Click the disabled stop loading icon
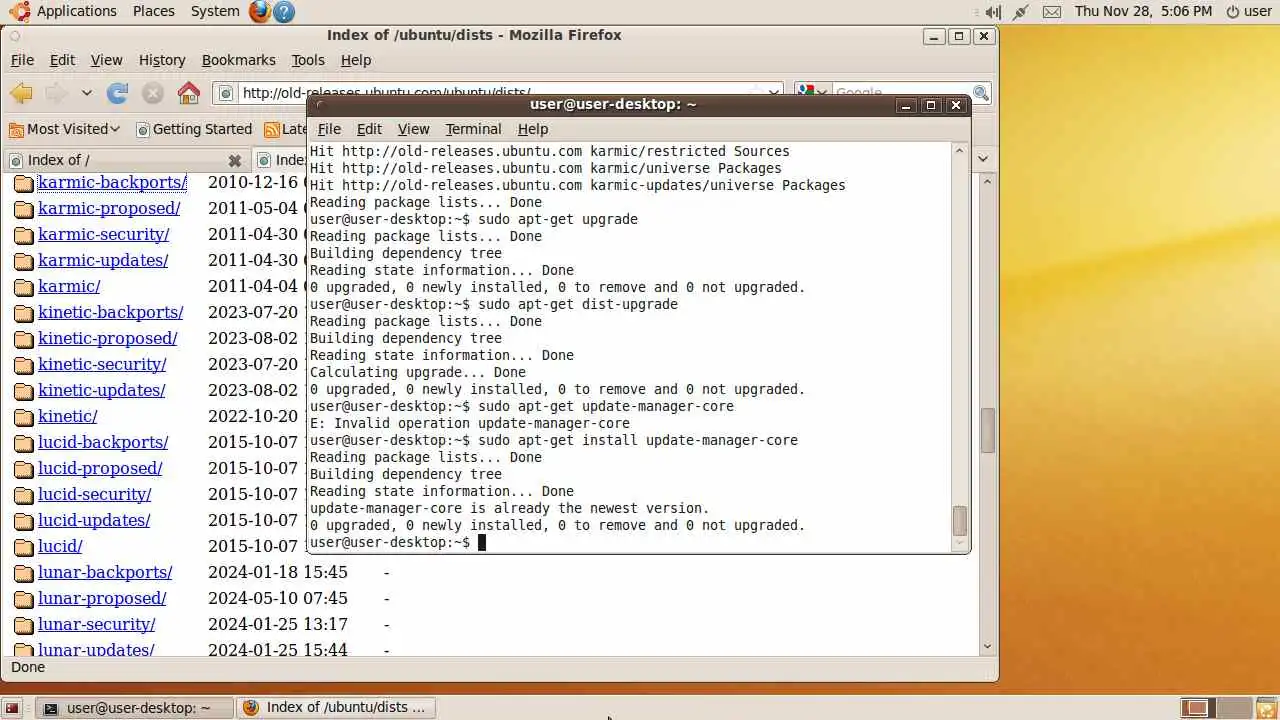Screen dimensions: 1280x720 click(152, 93)
